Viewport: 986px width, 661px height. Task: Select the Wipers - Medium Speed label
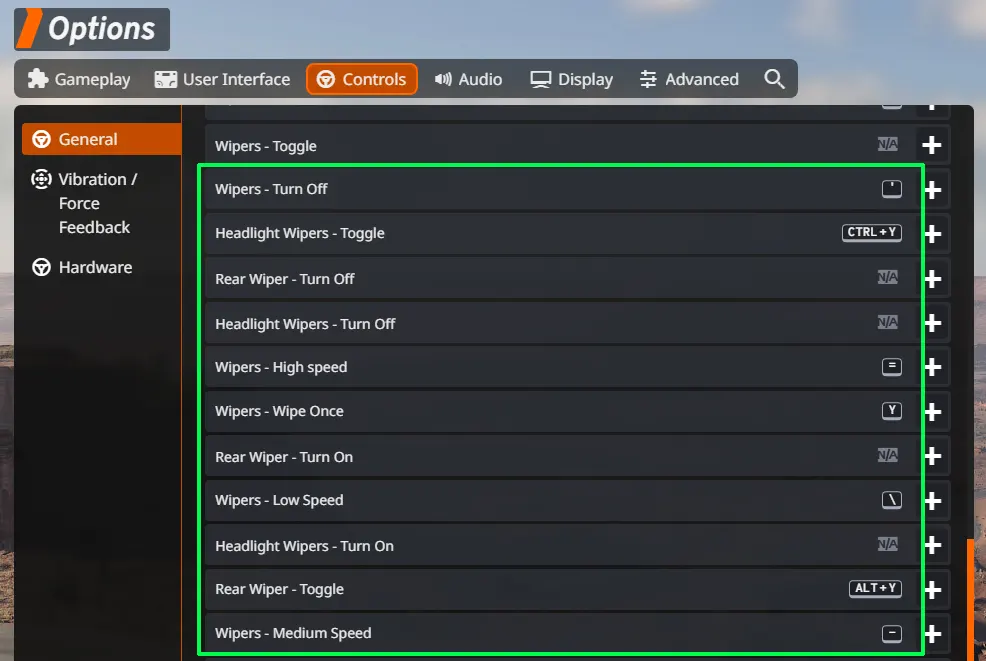point(293,633)
